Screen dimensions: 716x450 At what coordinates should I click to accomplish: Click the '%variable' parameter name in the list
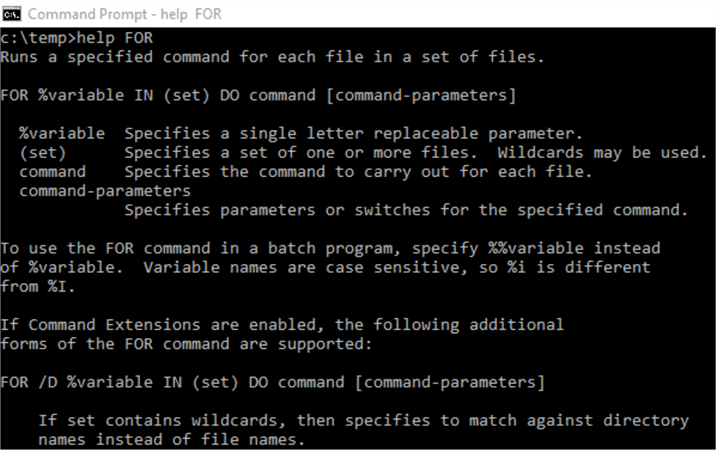point(62,134)
